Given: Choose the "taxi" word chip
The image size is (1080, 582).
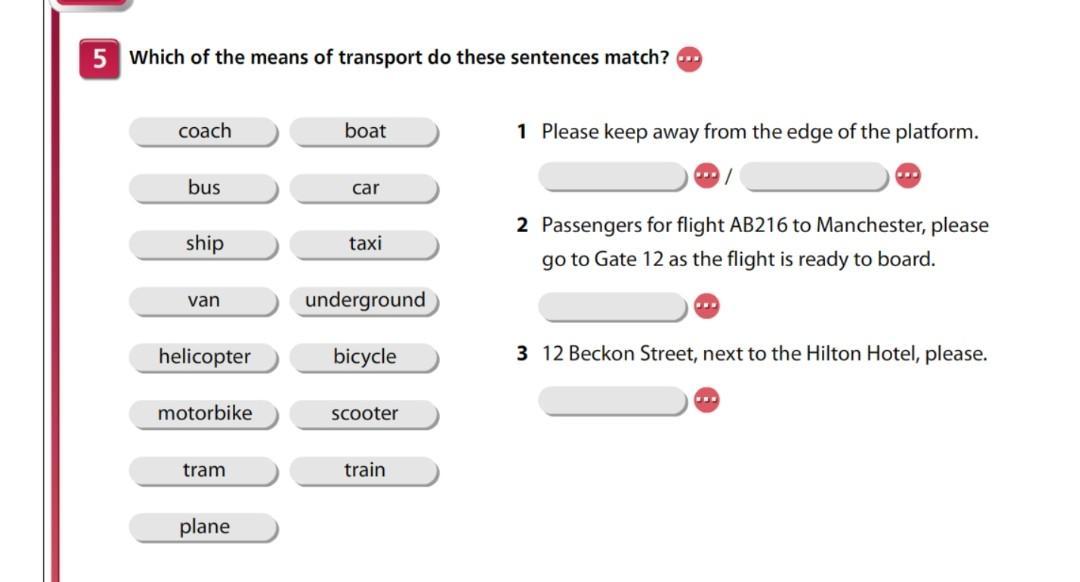Looking at the screenshot, I should click(365, 244).
